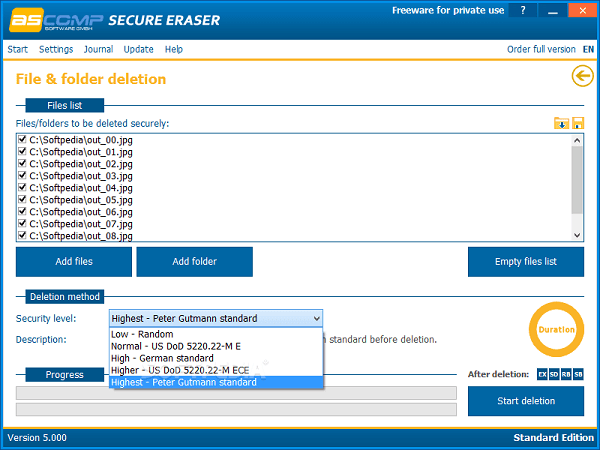Toggle the SB option after deletion

pos(578,374)
